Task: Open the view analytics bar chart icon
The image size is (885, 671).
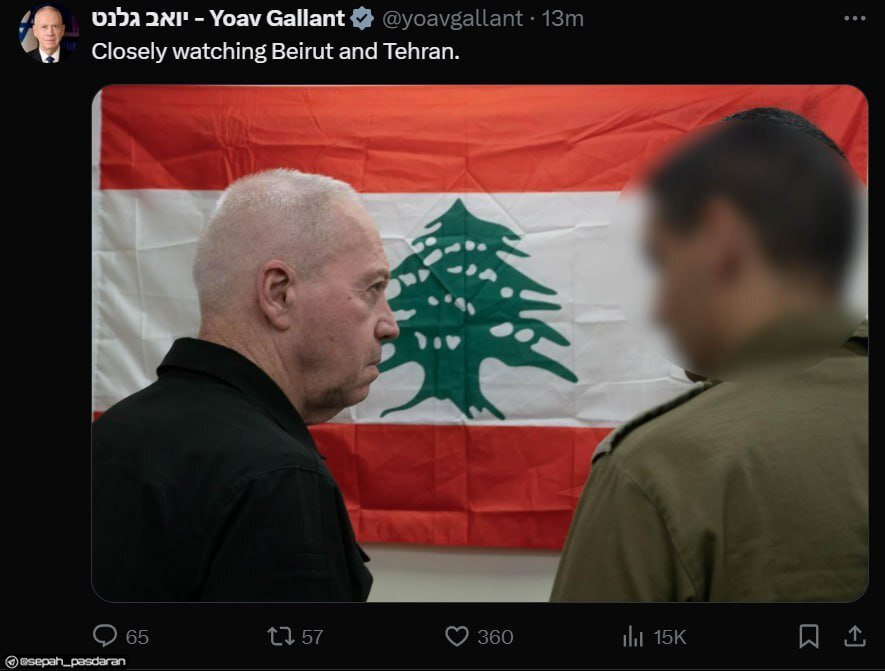Action: tap(633, 637)
